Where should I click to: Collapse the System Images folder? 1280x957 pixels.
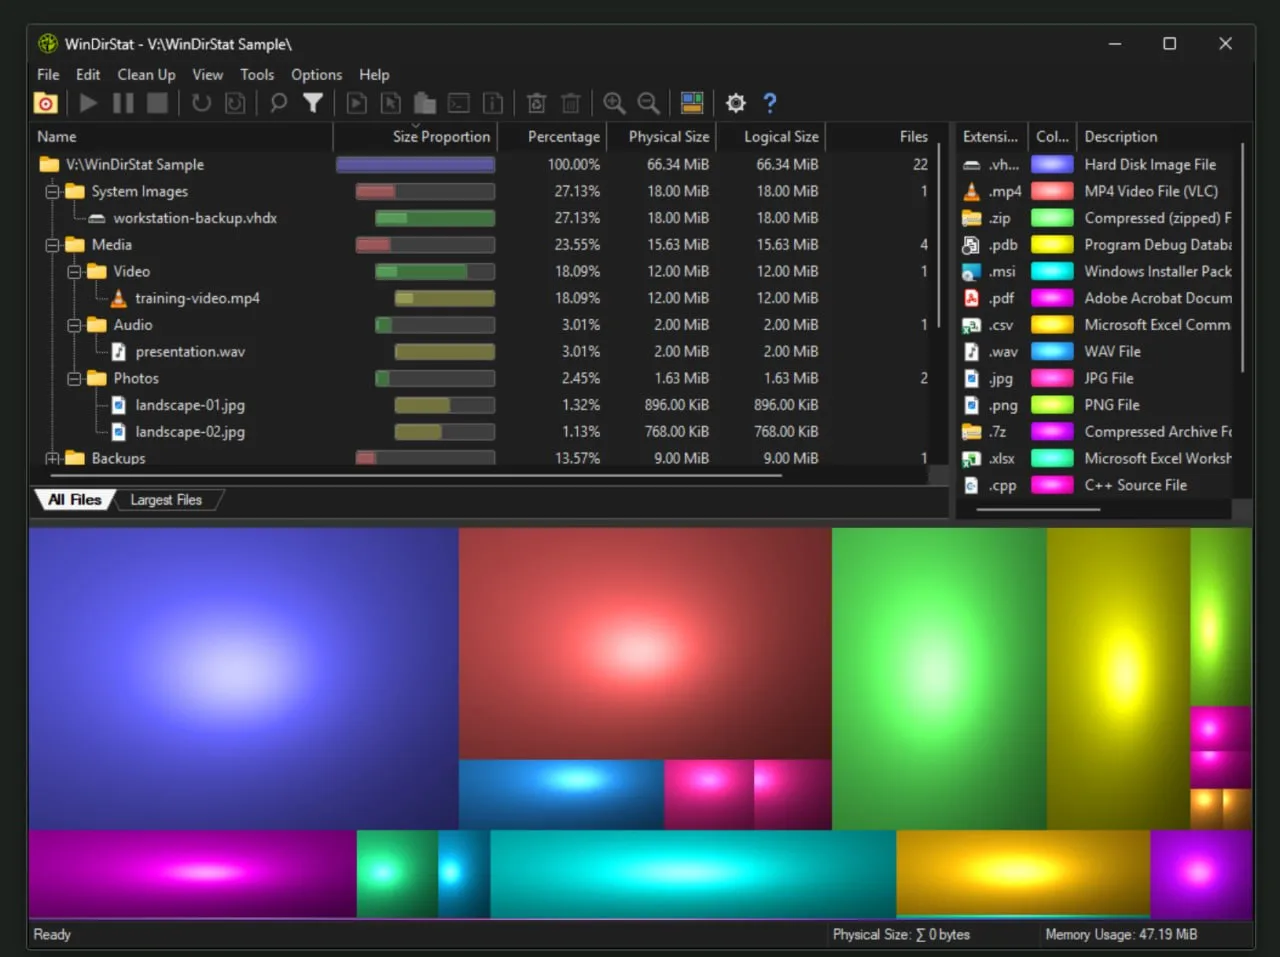(x=52, y=191)
